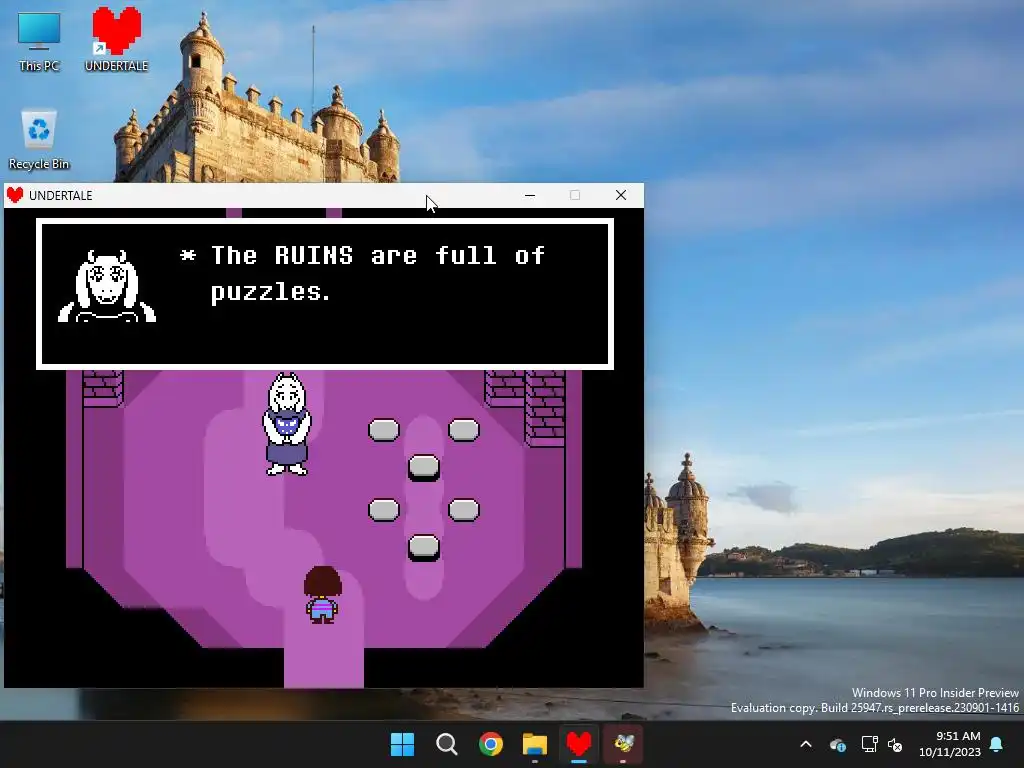Launch Google Chrome from the taskbar
The image size is (1024, 768).
(x=490, y=744)
